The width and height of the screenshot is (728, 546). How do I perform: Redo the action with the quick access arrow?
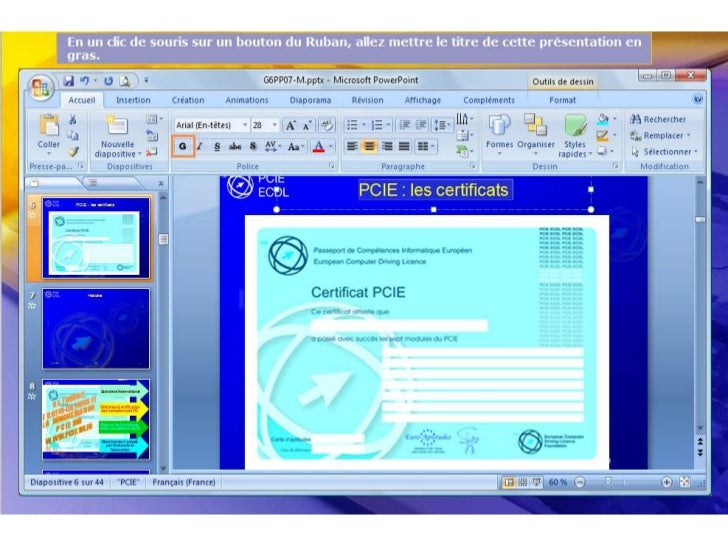(x=108, y=81)
